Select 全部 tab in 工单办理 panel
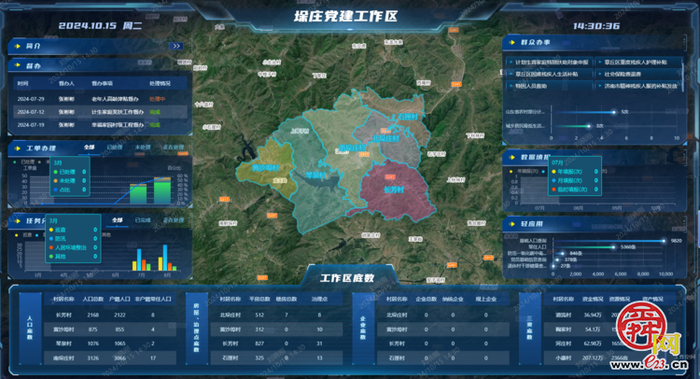Image resolution: width=700 pixels, height=379 pixels. pos(89,147)
